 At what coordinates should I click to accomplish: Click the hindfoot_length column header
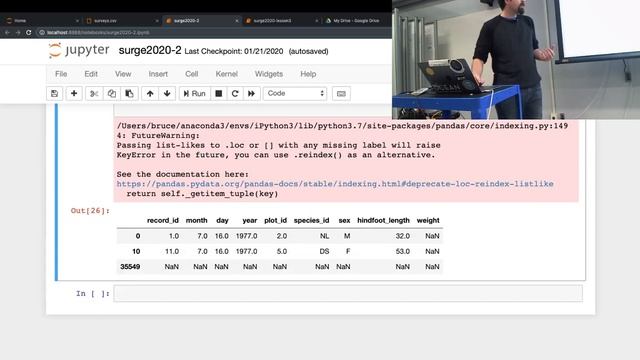tap(383, 220)
